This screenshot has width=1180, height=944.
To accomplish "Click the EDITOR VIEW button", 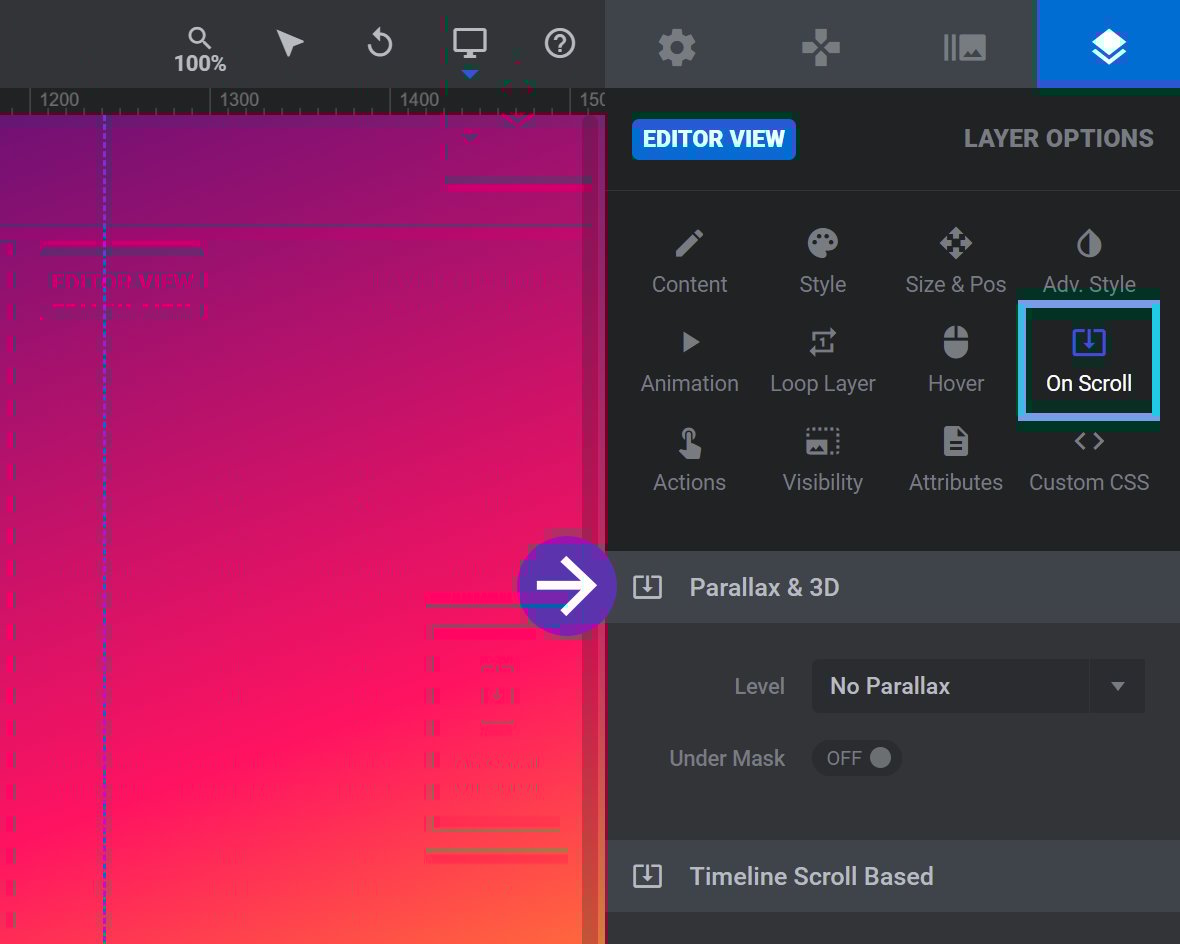I will [713, 139].
